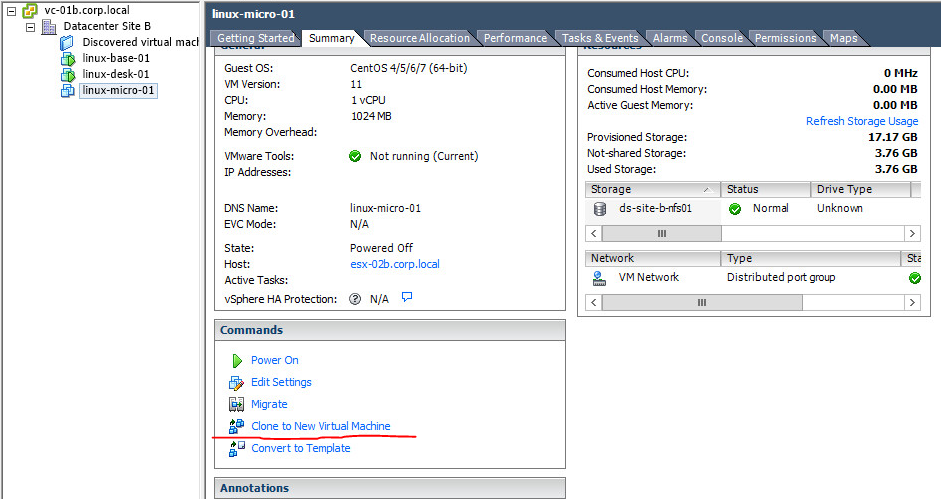Sort by the Network column header

[x=652, y=258]
